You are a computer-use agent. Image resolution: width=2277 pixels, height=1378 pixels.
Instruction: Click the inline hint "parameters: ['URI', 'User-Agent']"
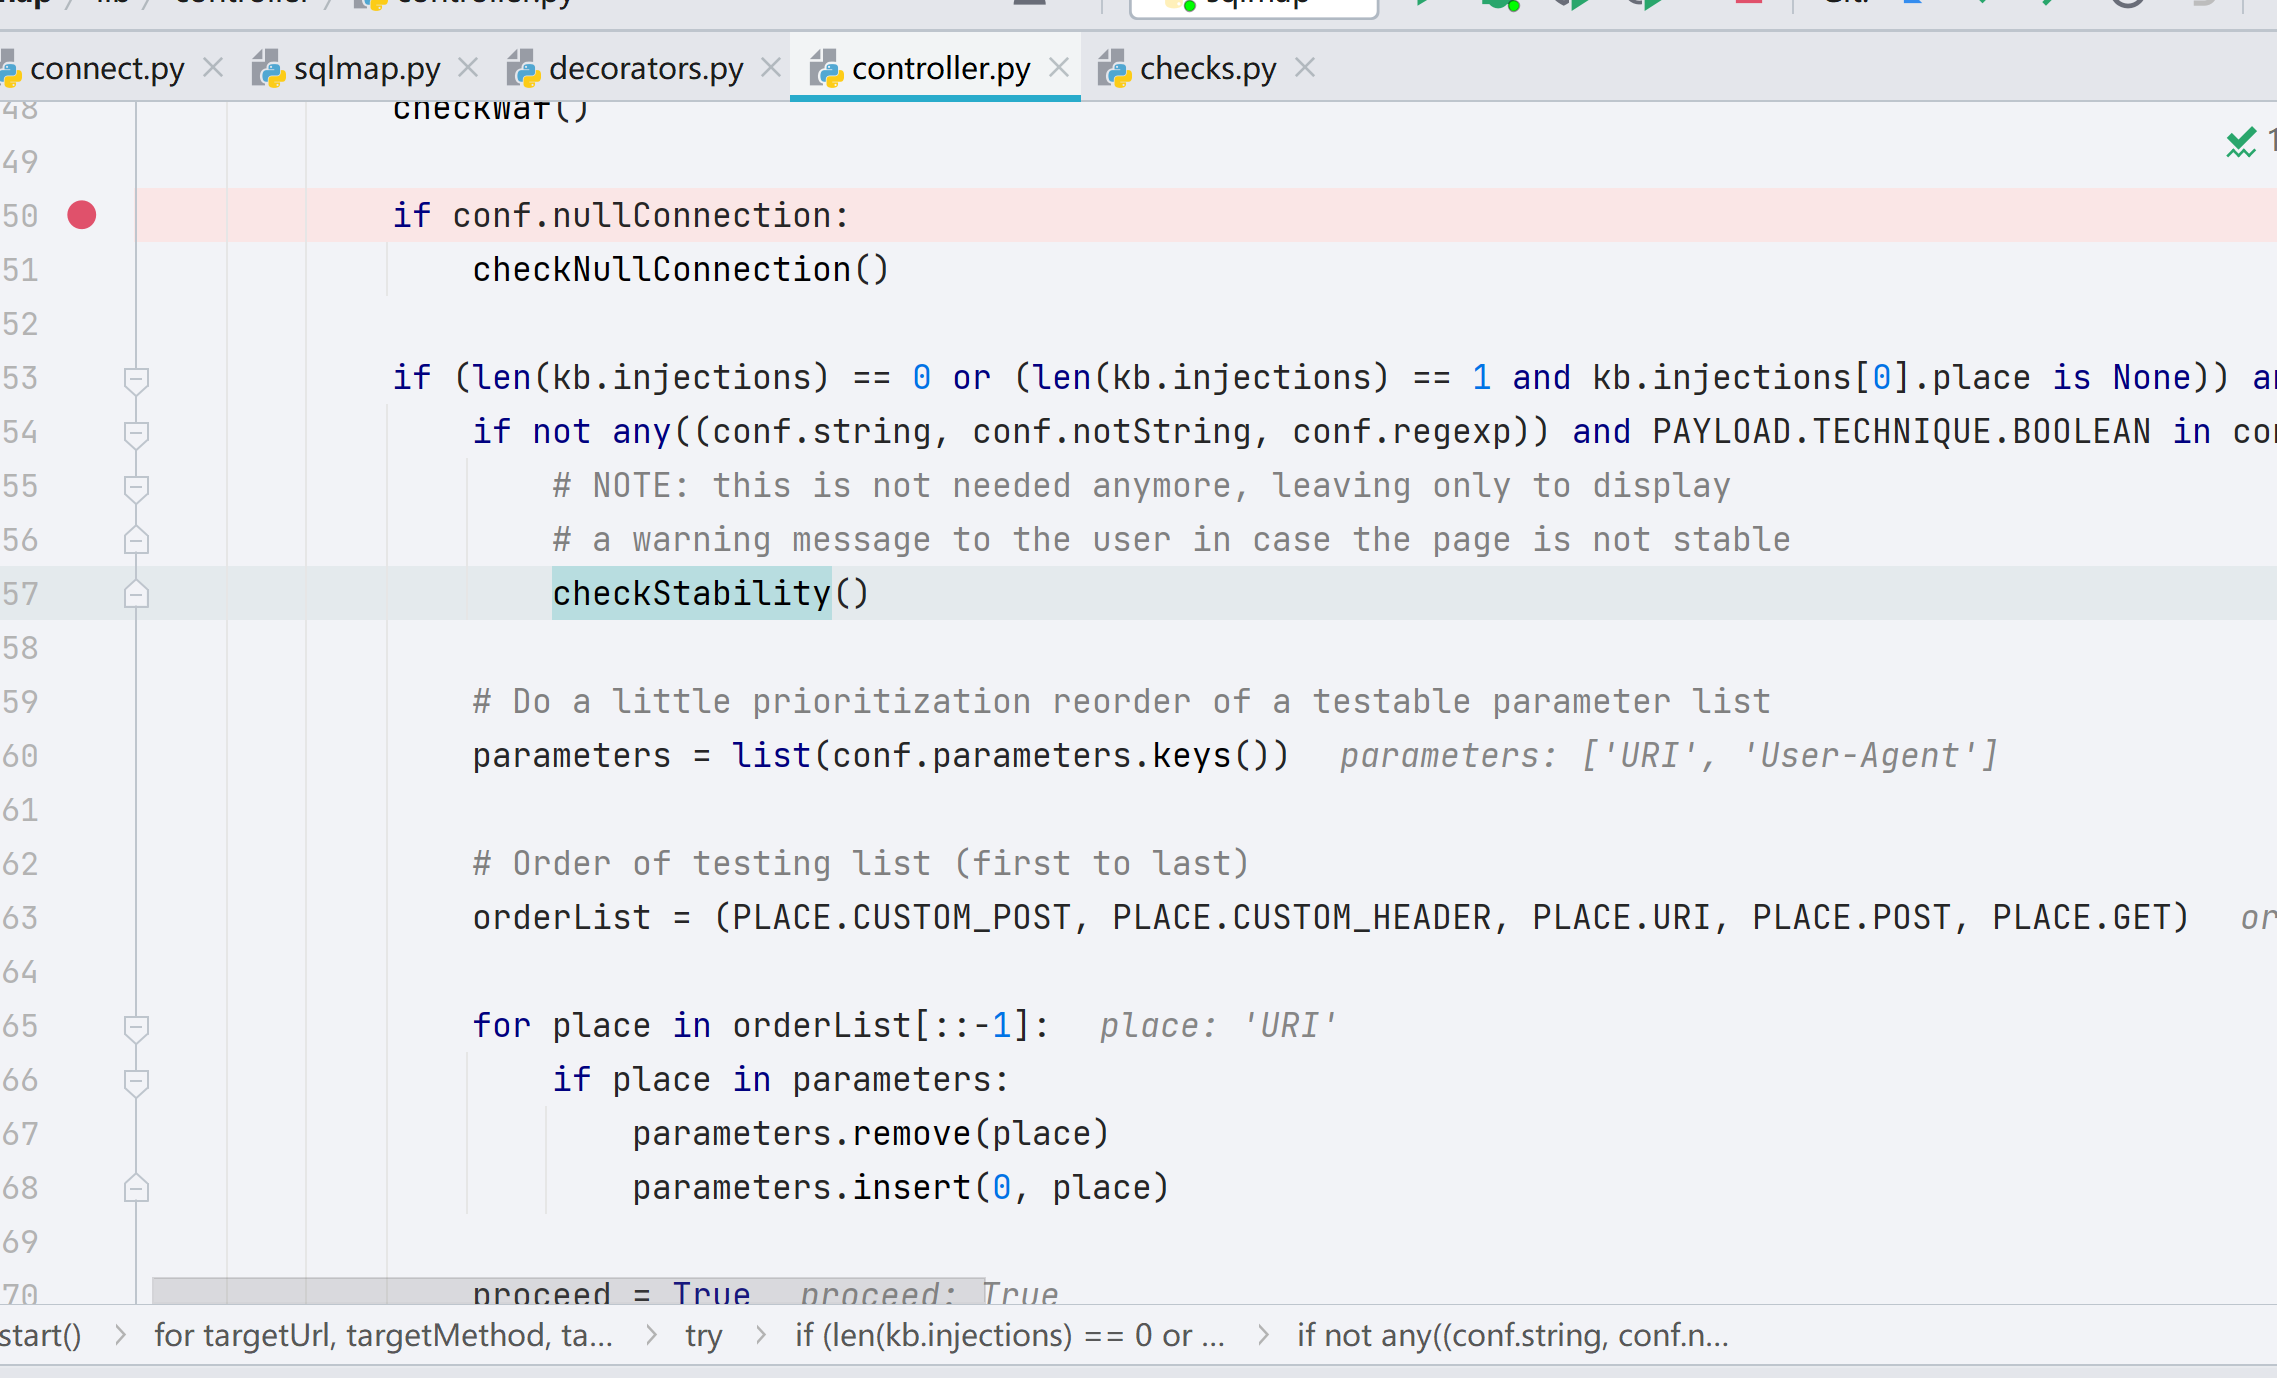[x=1669, y=756]
